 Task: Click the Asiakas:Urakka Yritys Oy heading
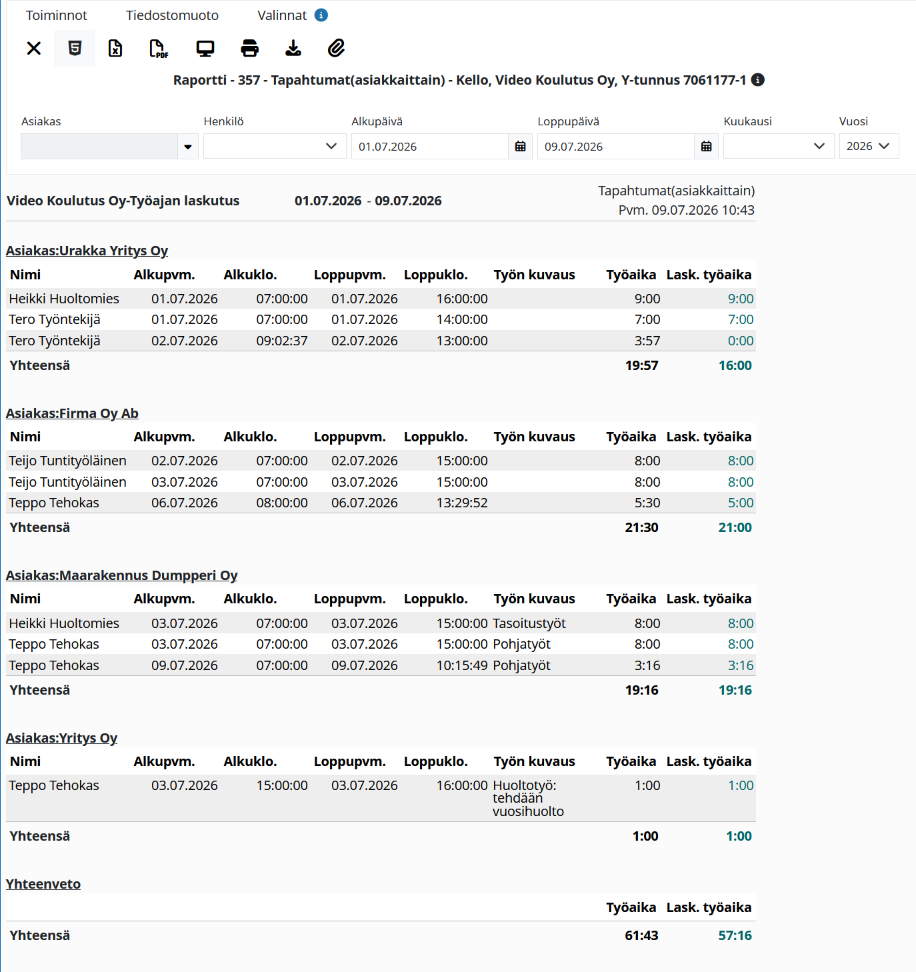[87, 250]
